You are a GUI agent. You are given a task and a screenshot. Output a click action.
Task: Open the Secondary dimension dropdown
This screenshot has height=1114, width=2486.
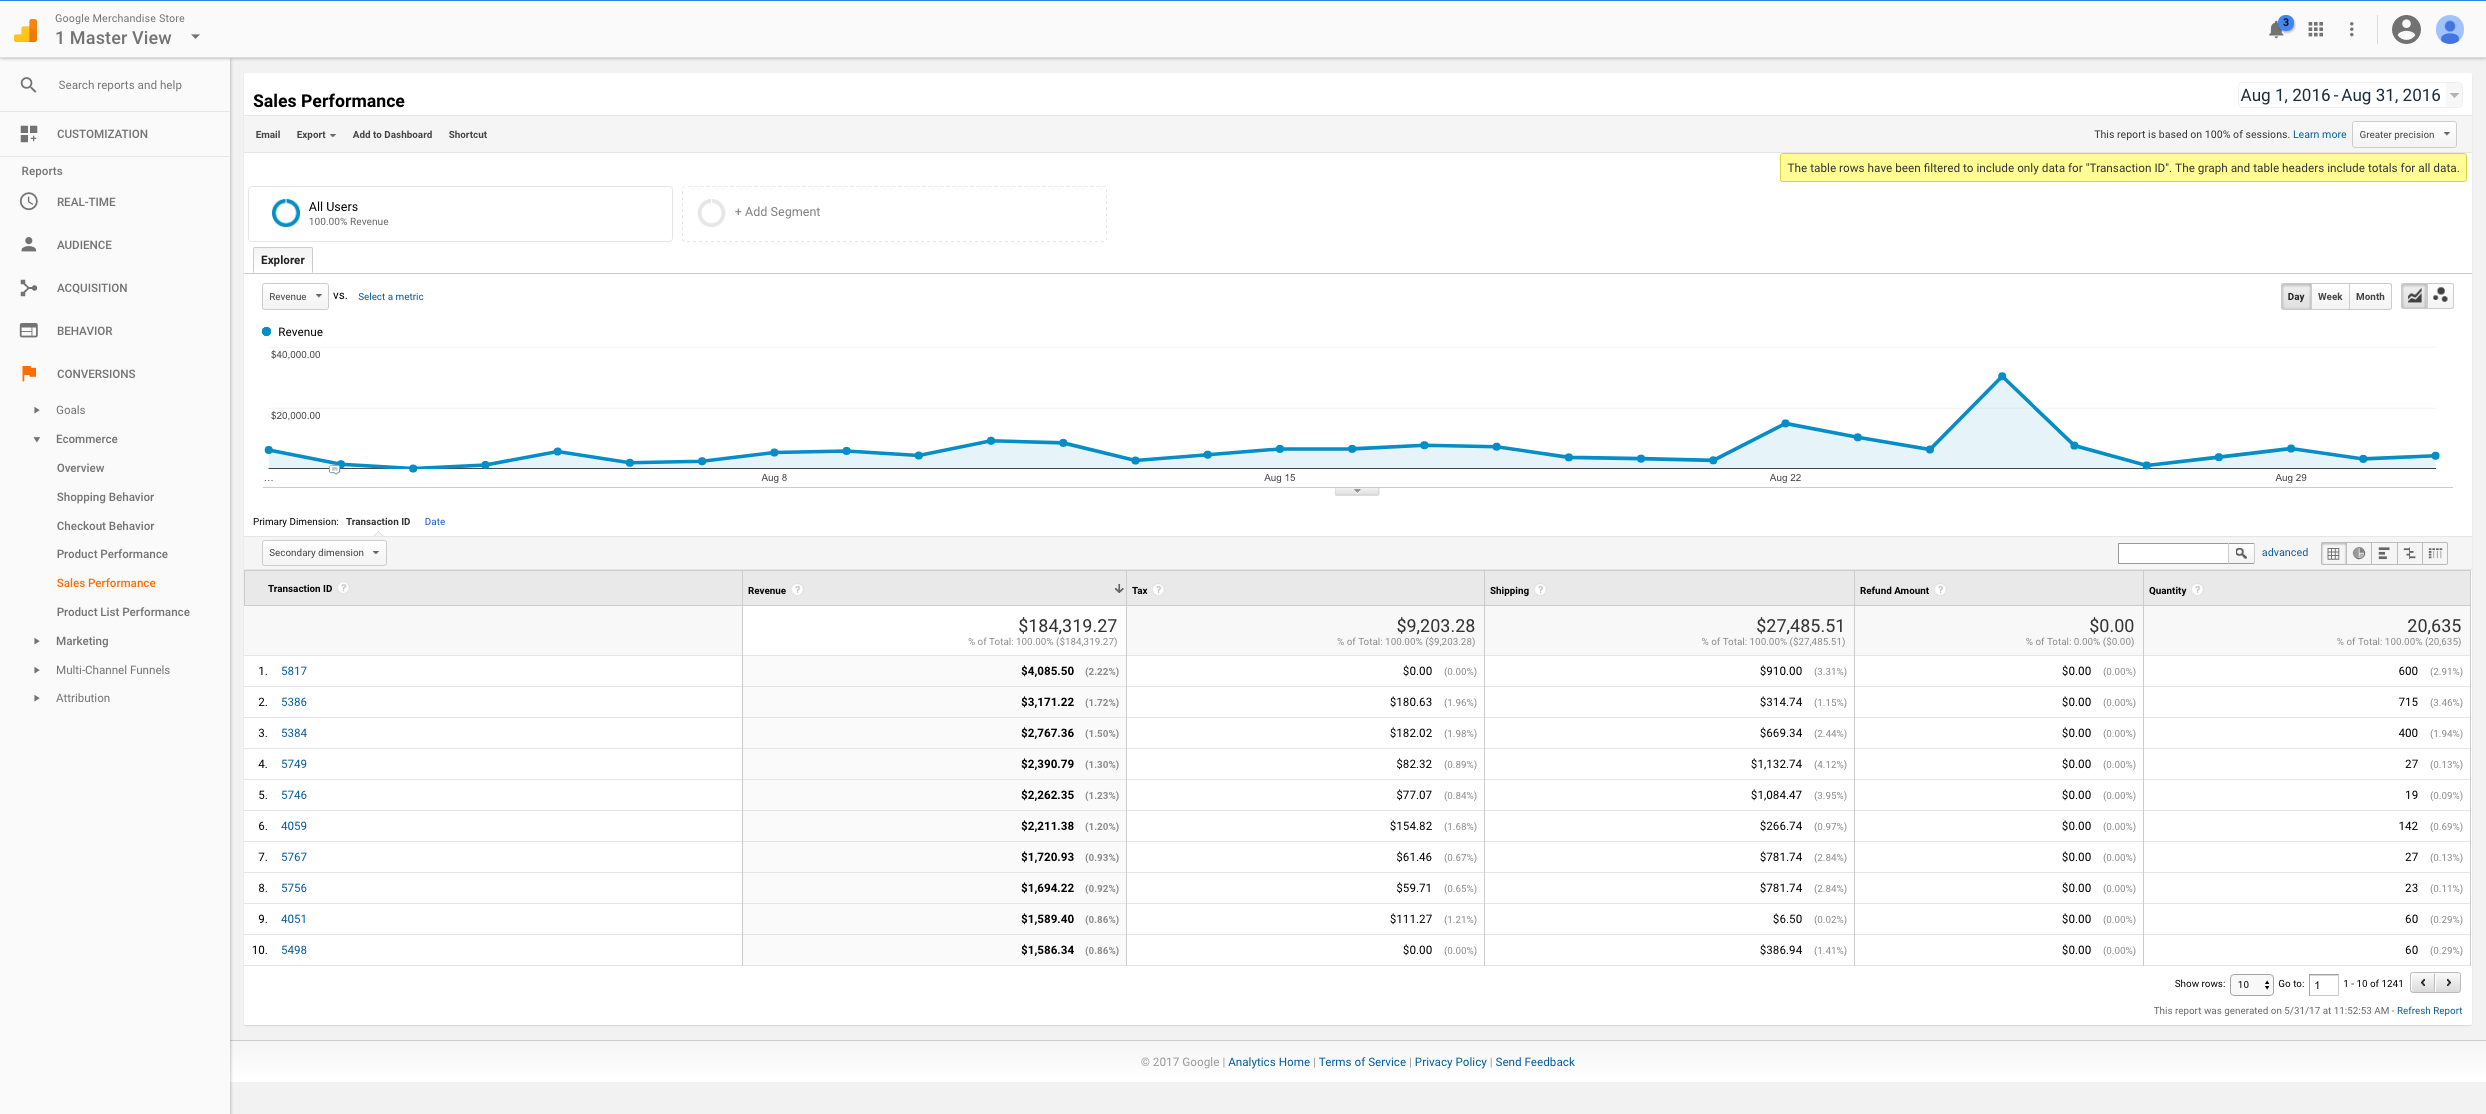(x=324, y=553)
